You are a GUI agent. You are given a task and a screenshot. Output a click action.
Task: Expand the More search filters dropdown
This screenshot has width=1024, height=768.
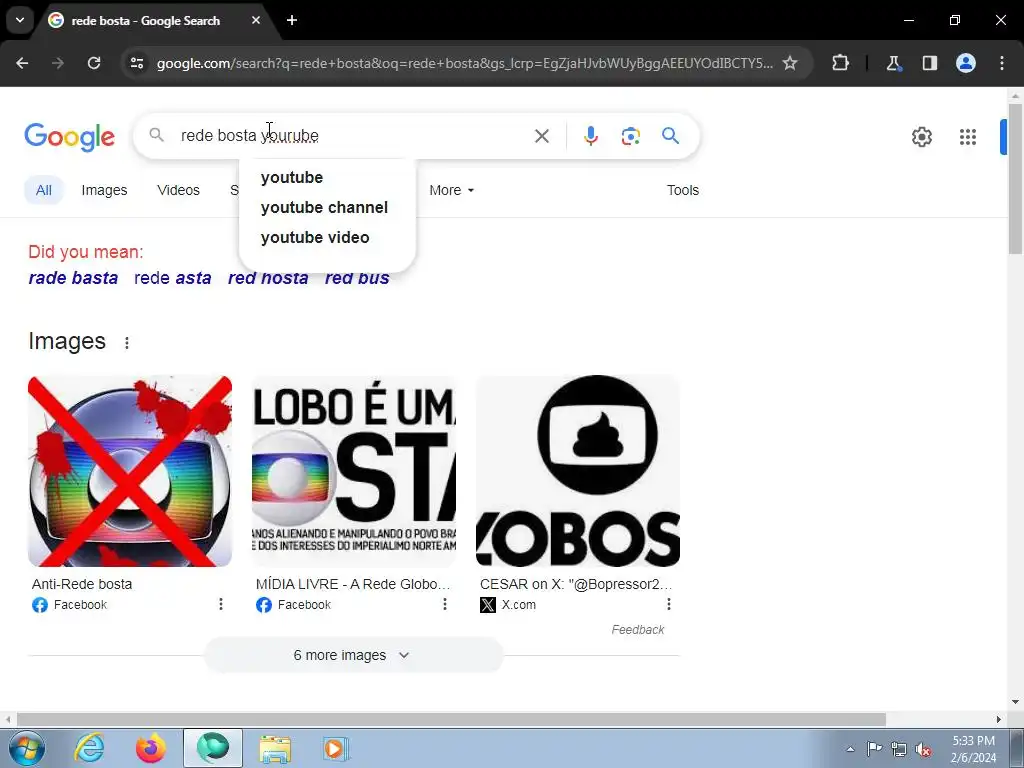point(451,190)
